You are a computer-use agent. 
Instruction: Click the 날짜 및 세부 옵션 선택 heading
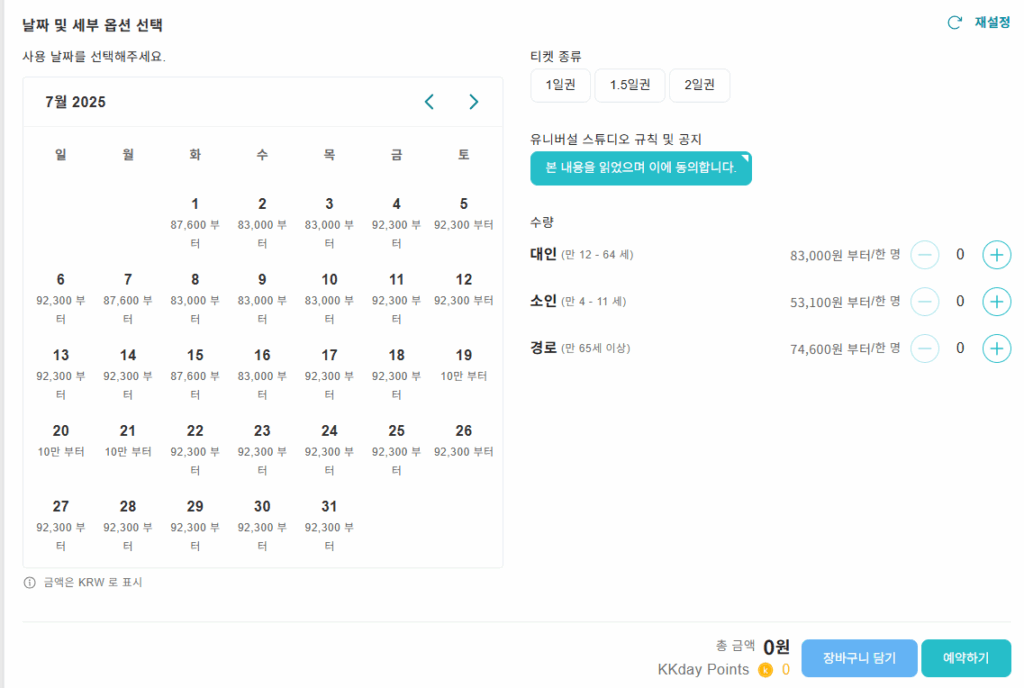(x=92, y=25)
